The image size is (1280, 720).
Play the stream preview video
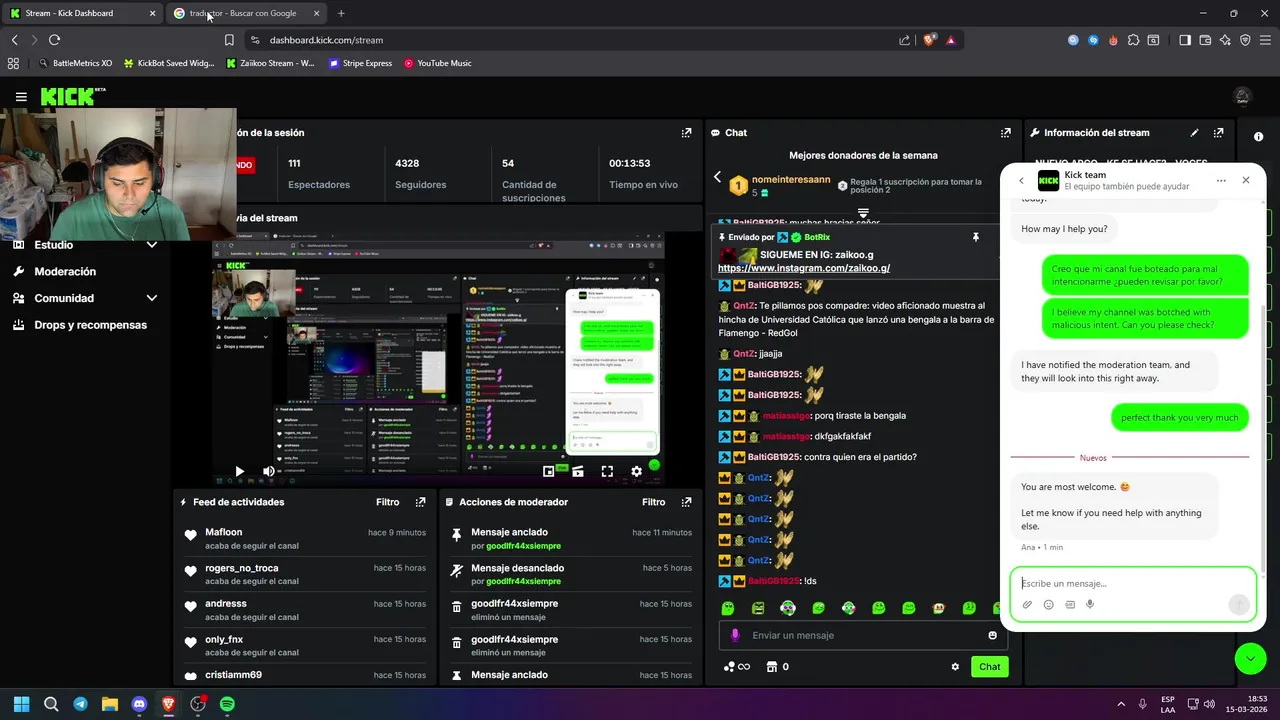pos(239,471)
